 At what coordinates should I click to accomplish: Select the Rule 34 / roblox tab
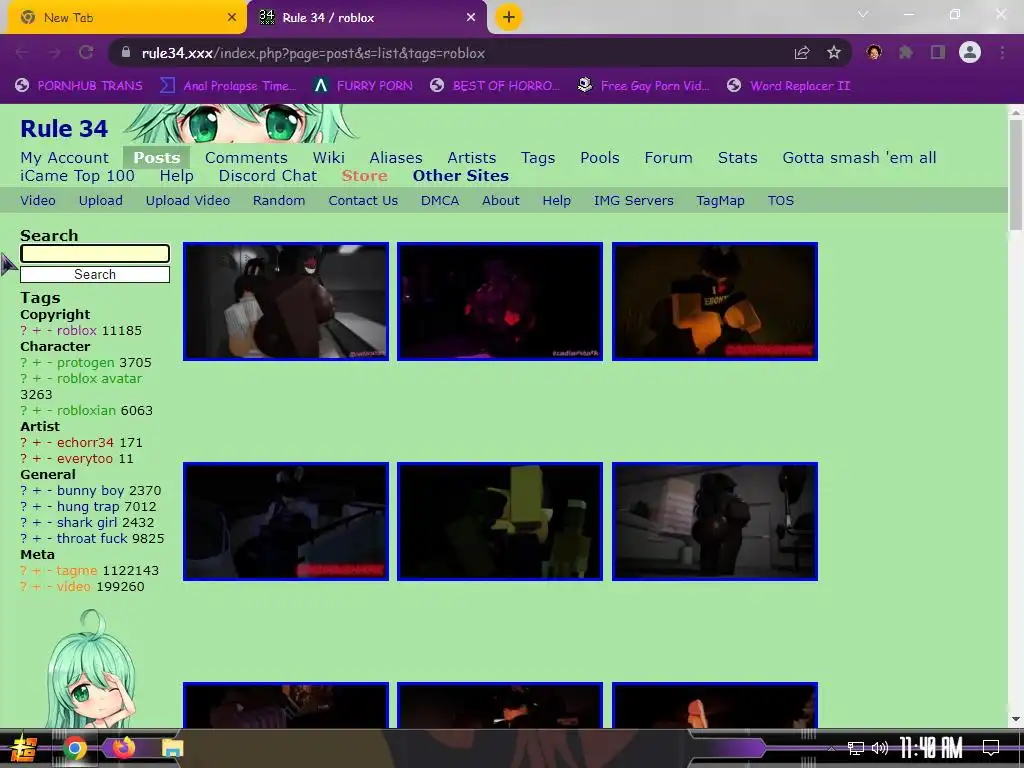(367, 18)
